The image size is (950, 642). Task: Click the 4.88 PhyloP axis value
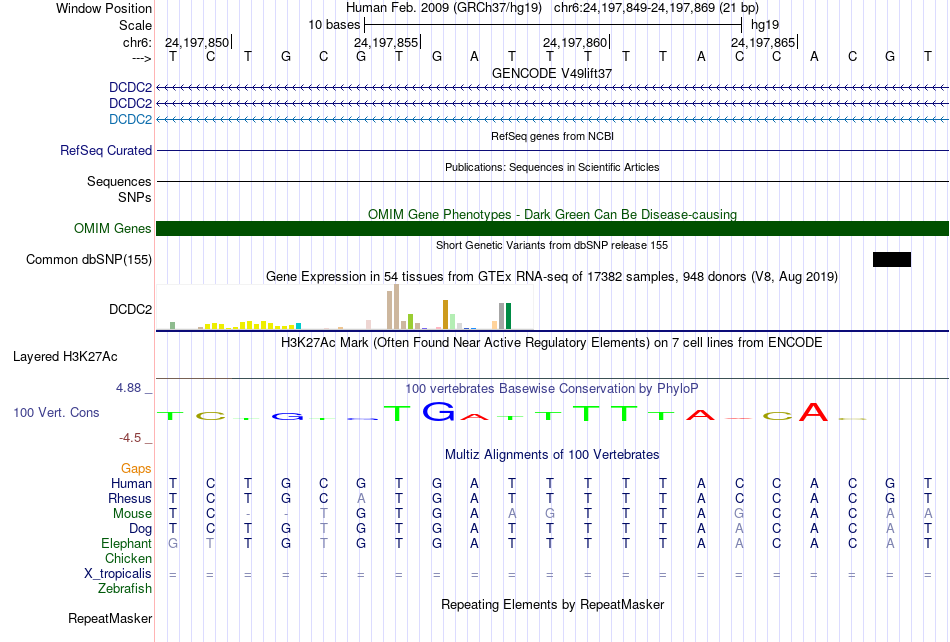128,388
